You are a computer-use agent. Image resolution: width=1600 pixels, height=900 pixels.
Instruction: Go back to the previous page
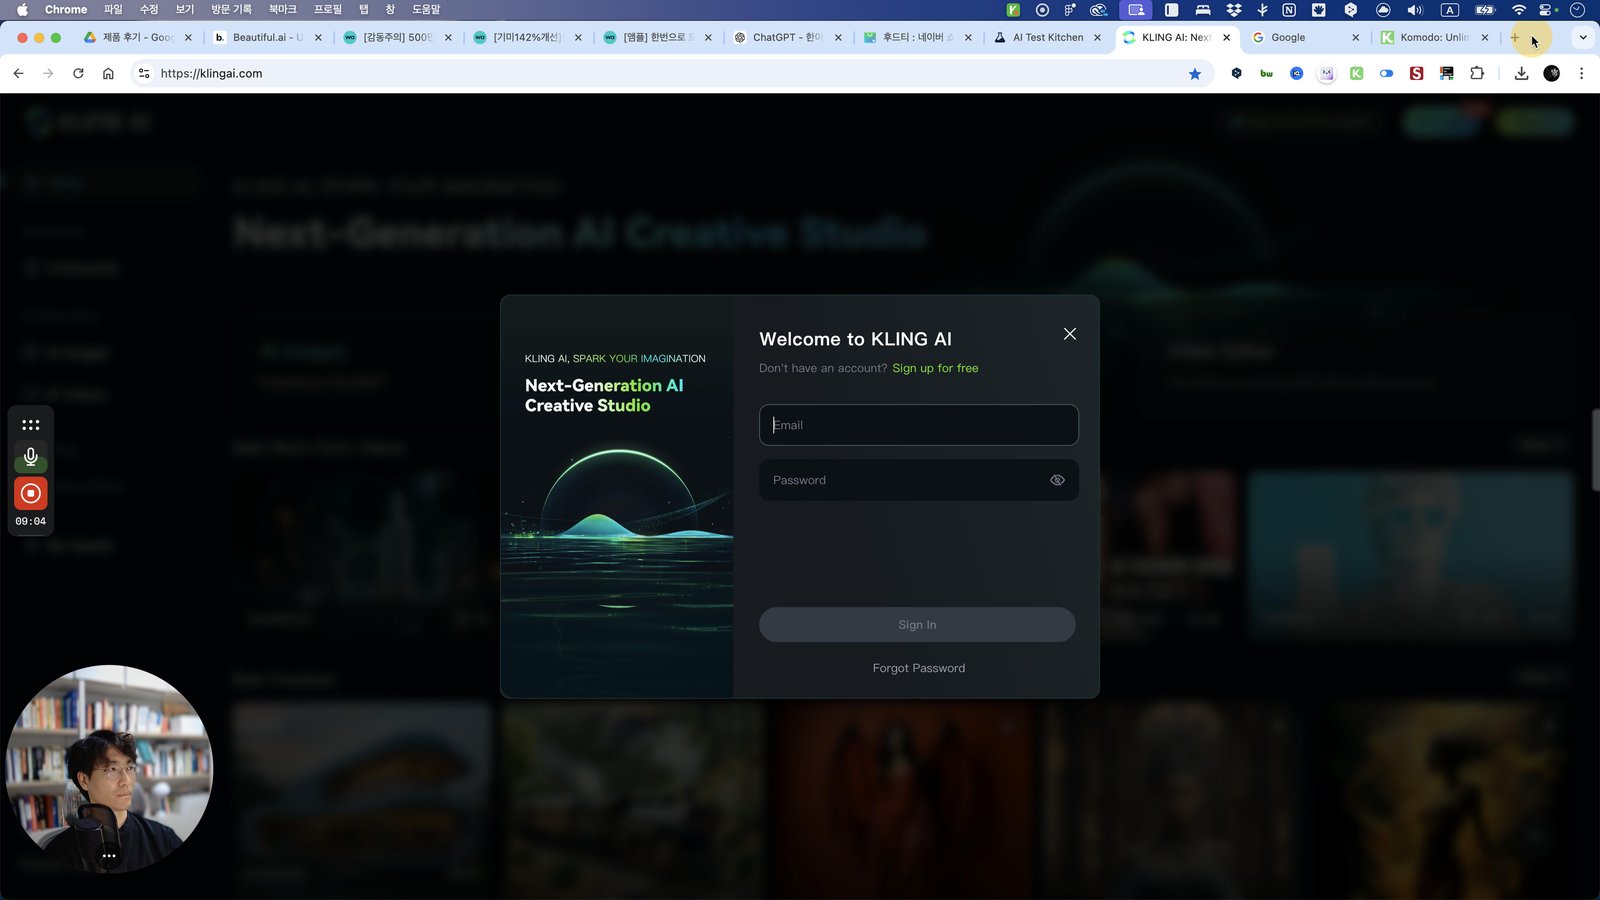point(18,73)
